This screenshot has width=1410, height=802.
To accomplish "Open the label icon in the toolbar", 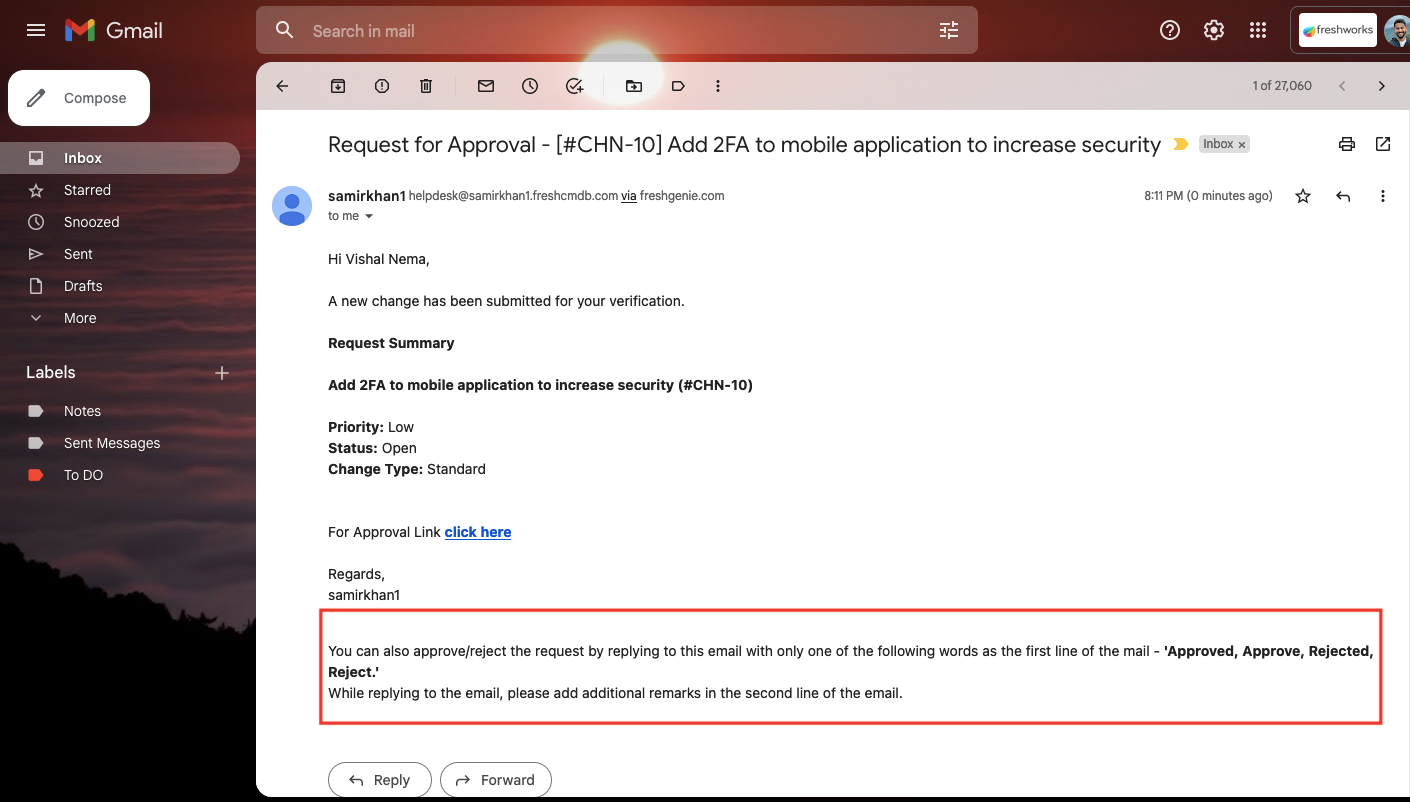I will click(678, 86).
